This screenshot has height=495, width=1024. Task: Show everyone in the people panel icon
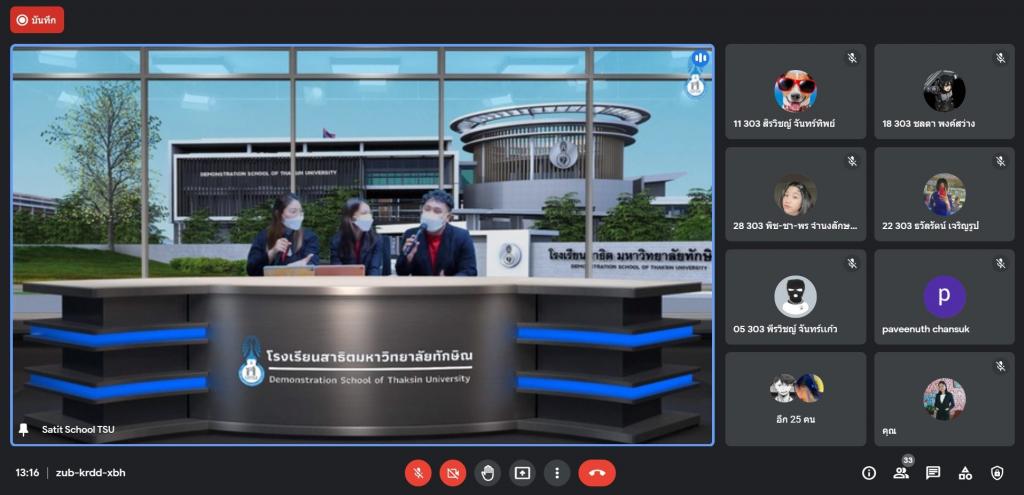[901, 473]
